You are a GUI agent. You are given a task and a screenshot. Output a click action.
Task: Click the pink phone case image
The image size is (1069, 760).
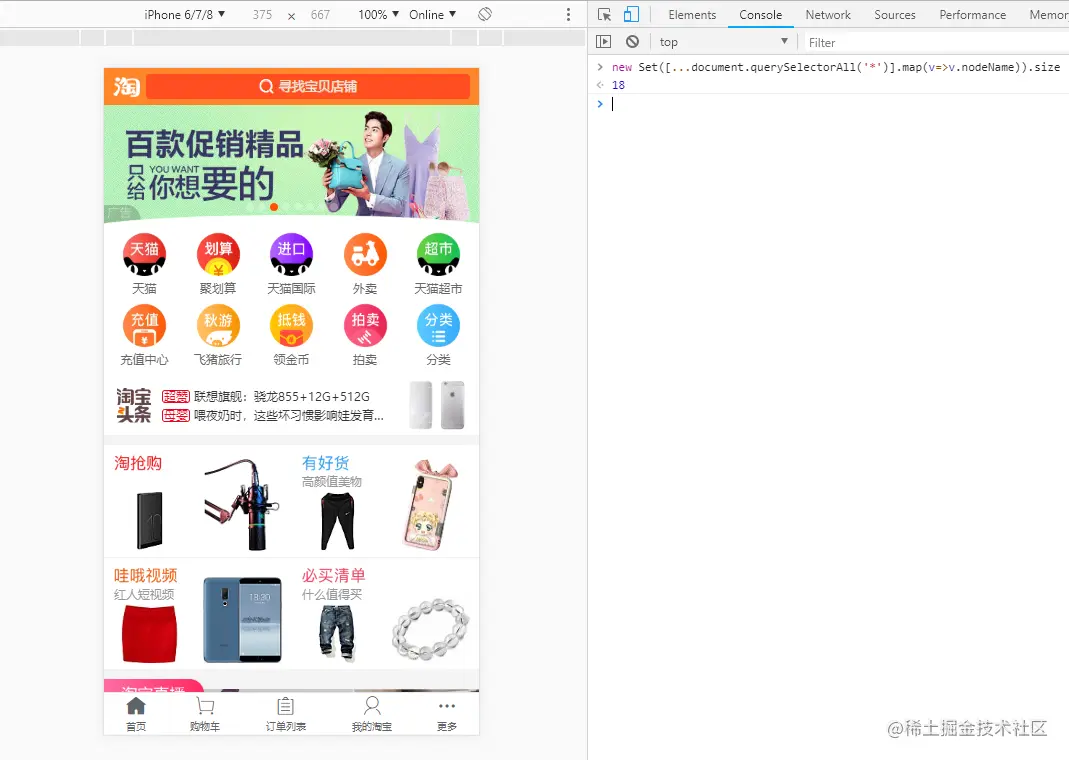click(431, 504)
